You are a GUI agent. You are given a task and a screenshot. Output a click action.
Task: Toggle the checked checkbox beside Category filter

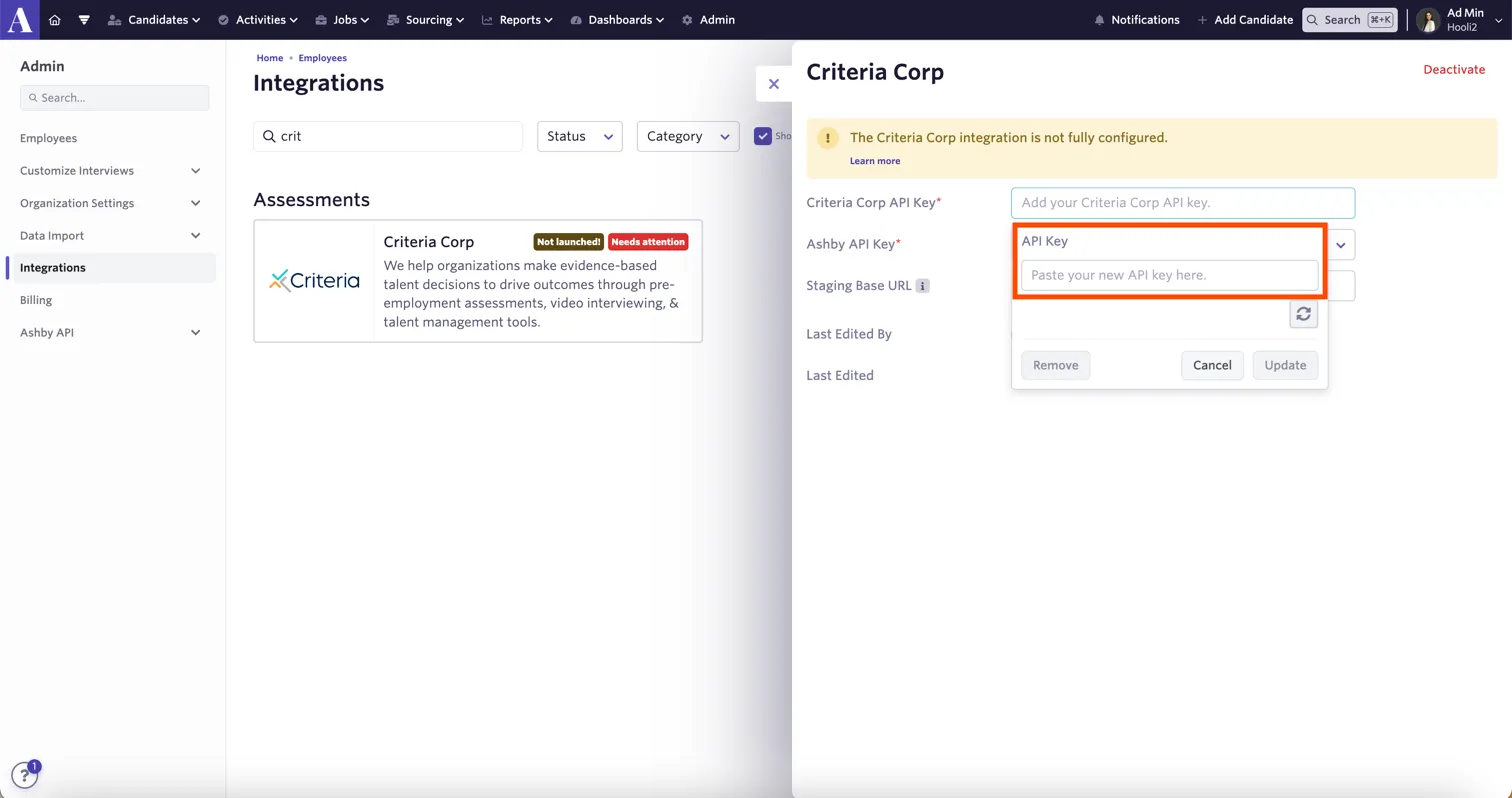click(x=763, y=137)
